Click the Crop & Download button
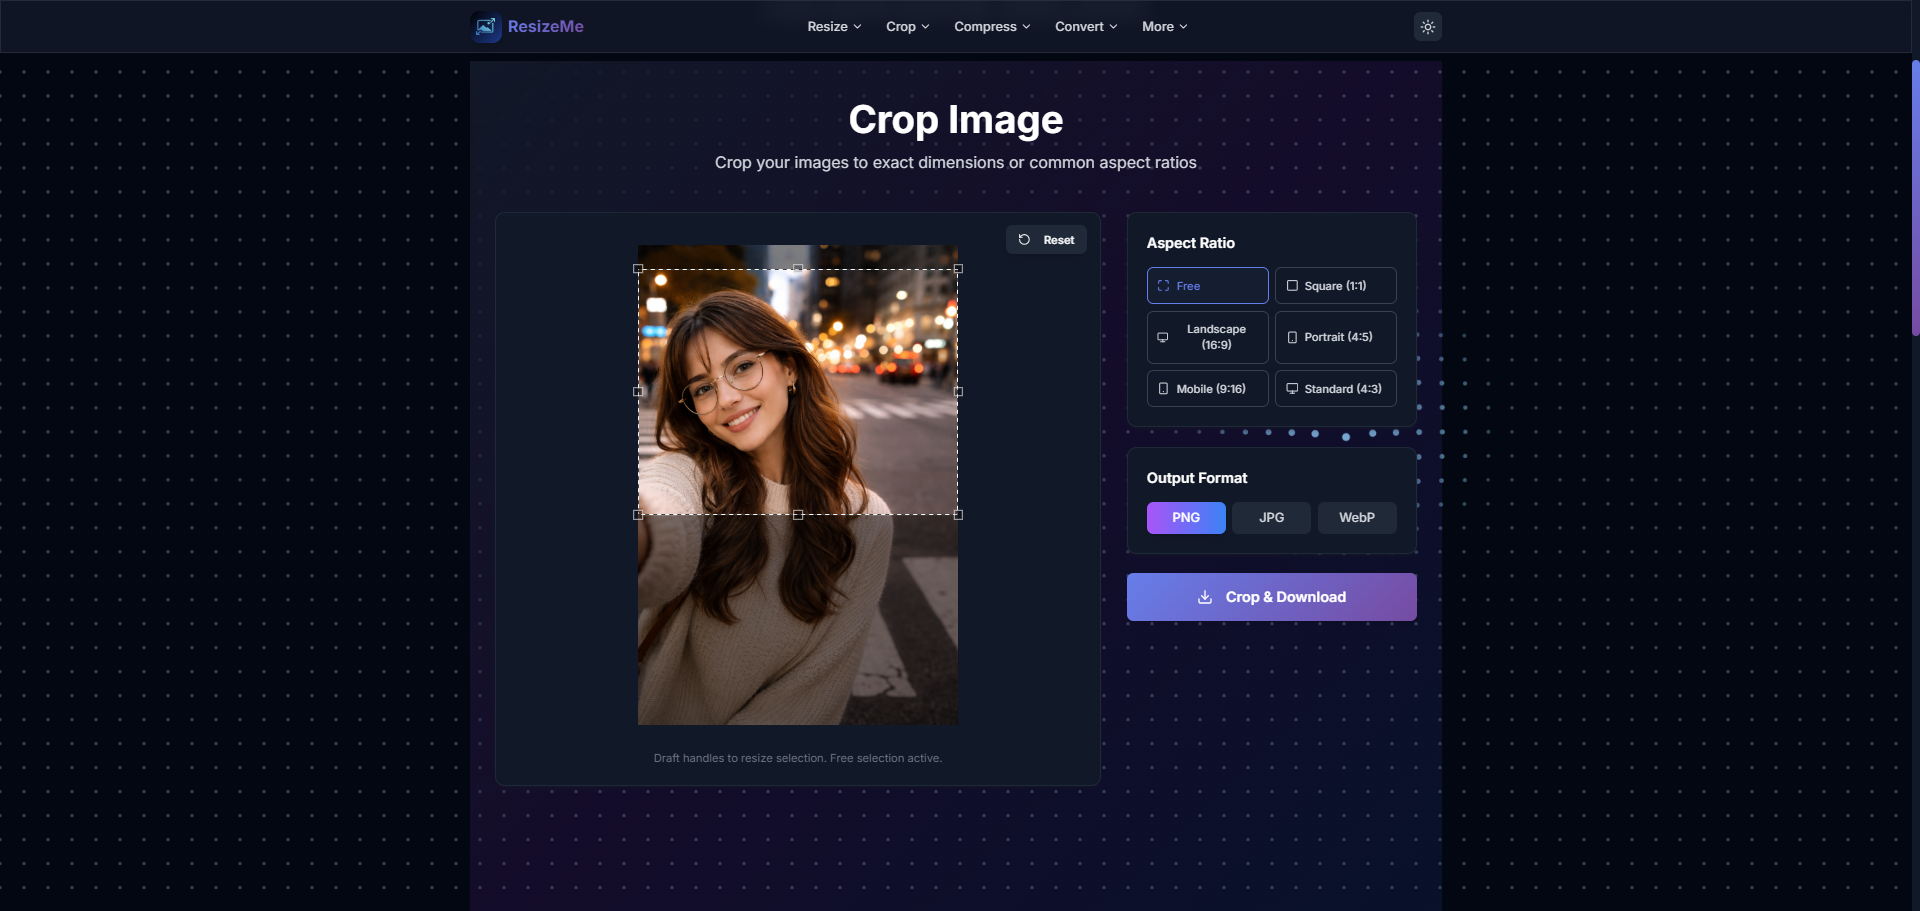This screenshot has width=1920, height=911. pos(1271,597)
